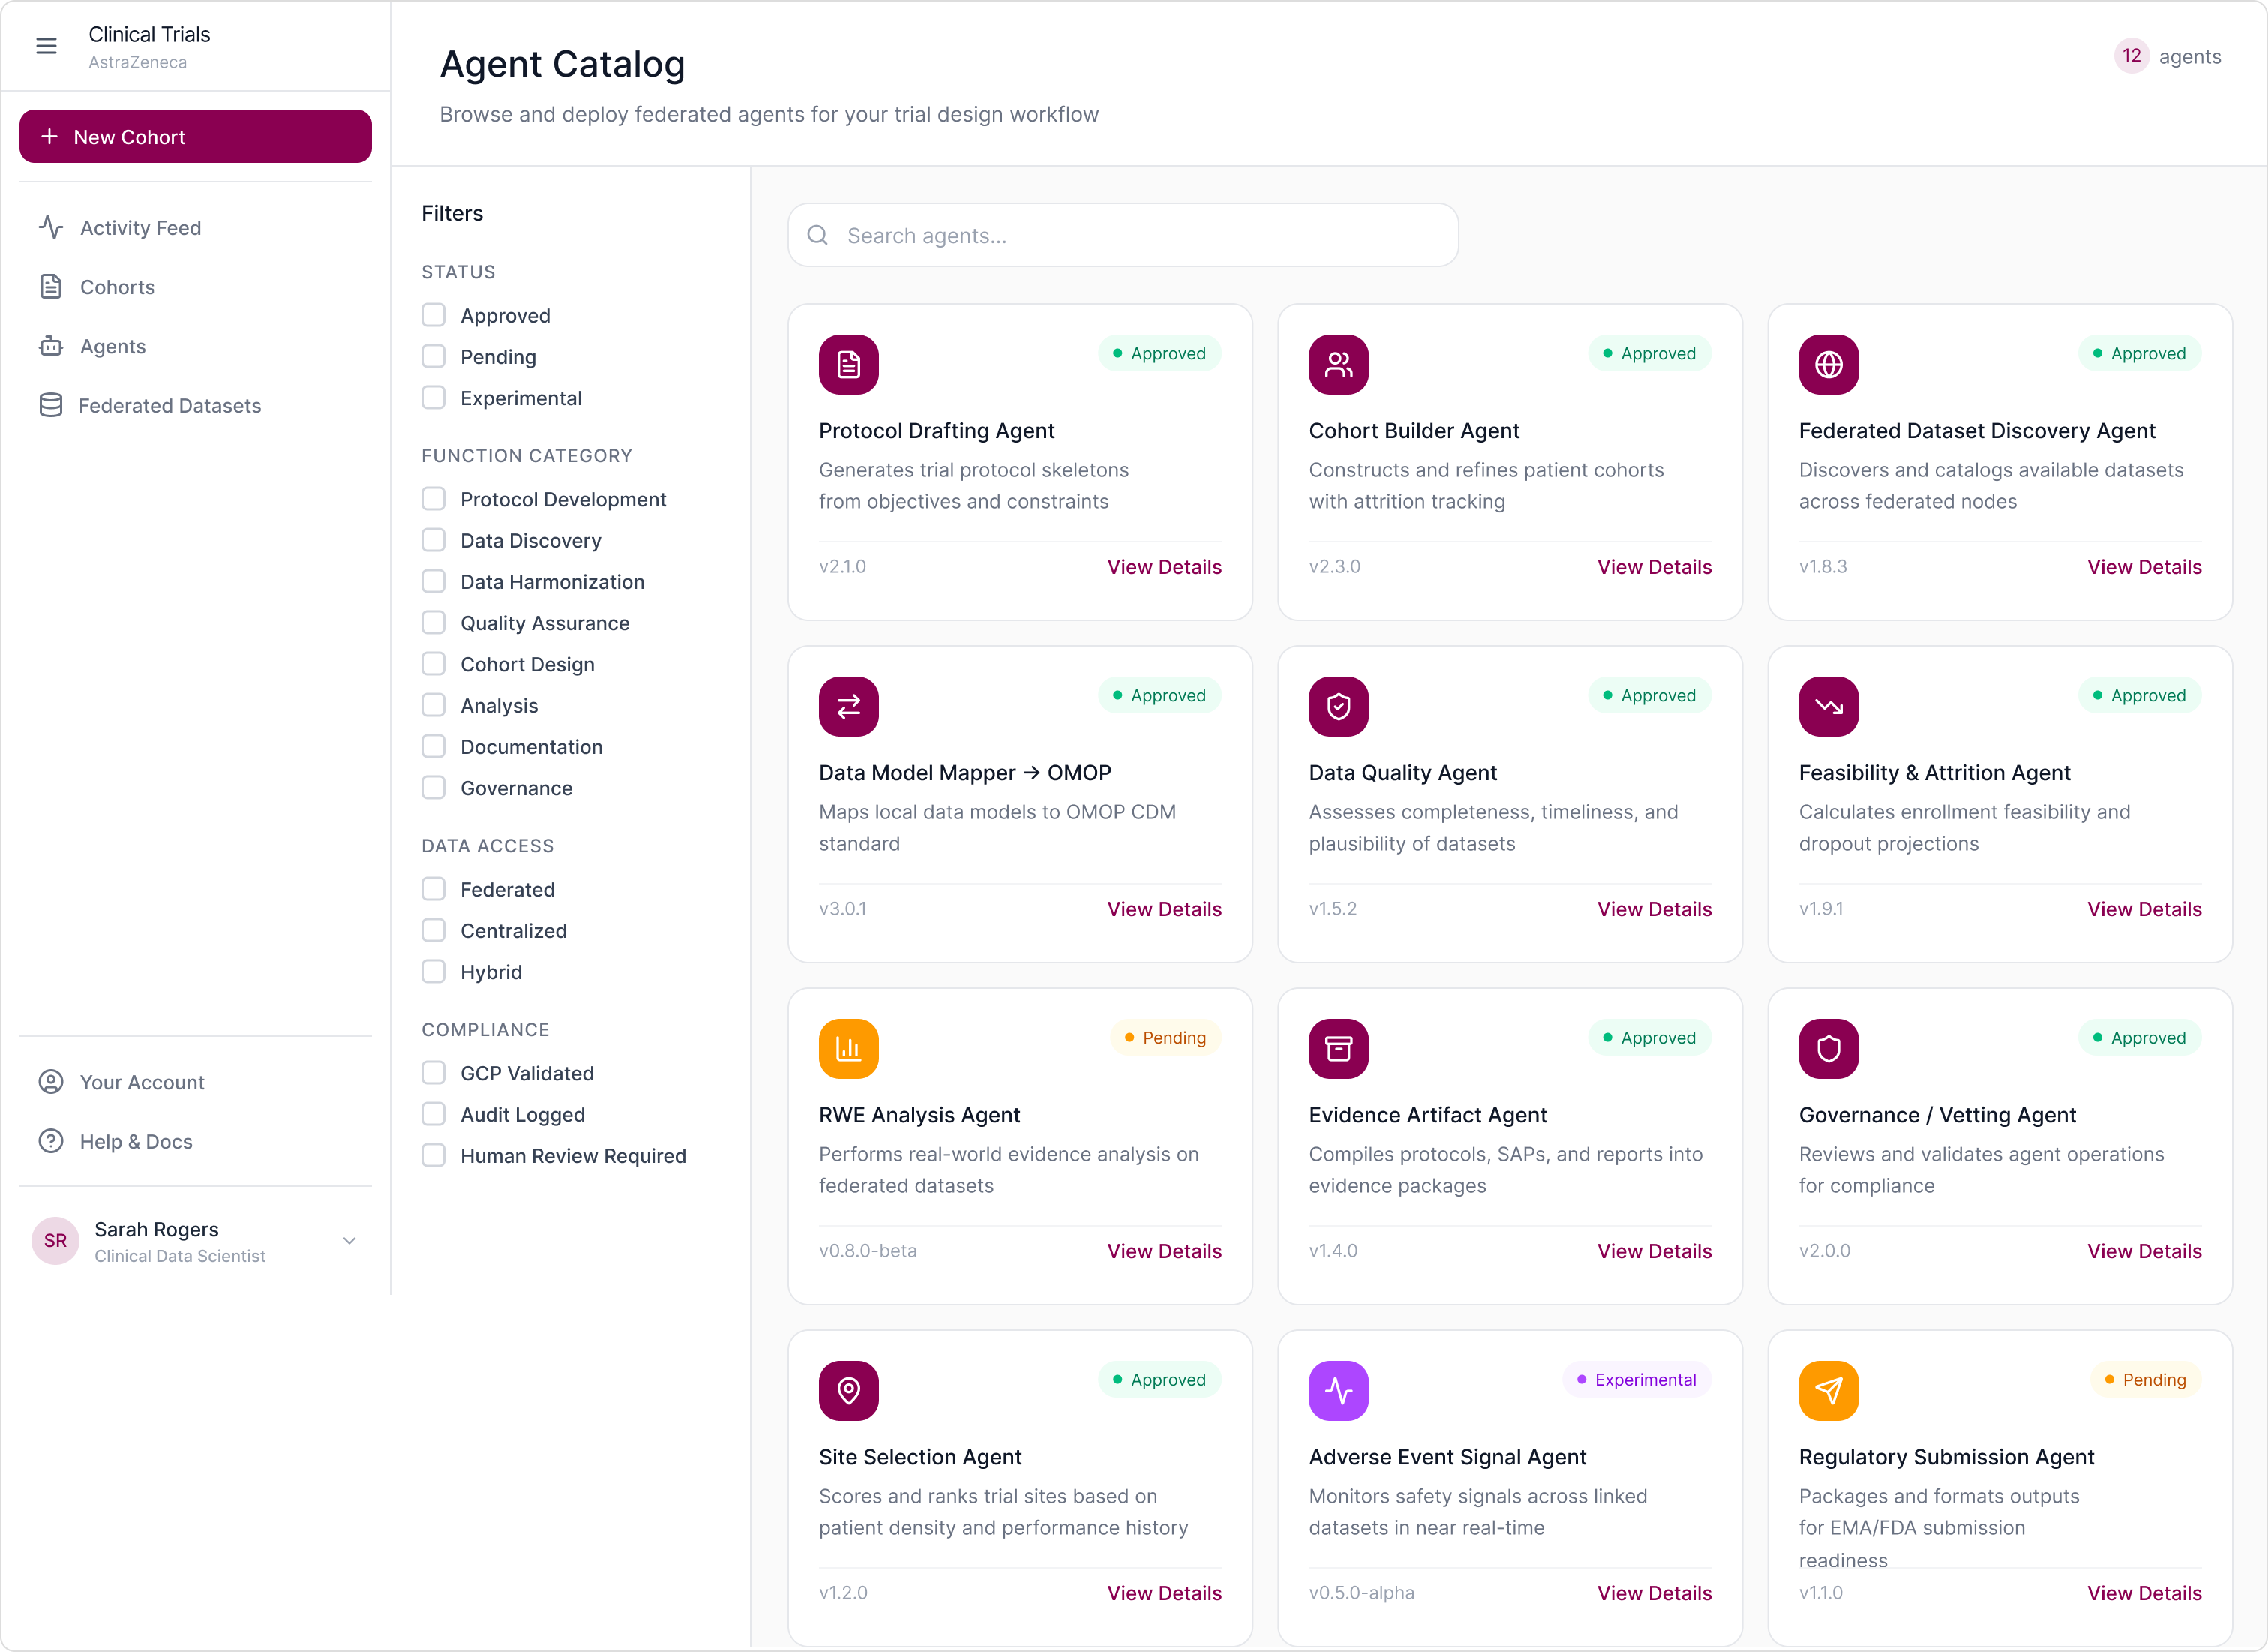This screenshot has width=2268, height=1652.
Task: Click the Feasibility & Attrition trend-down icon
Action: [1829, 707]
